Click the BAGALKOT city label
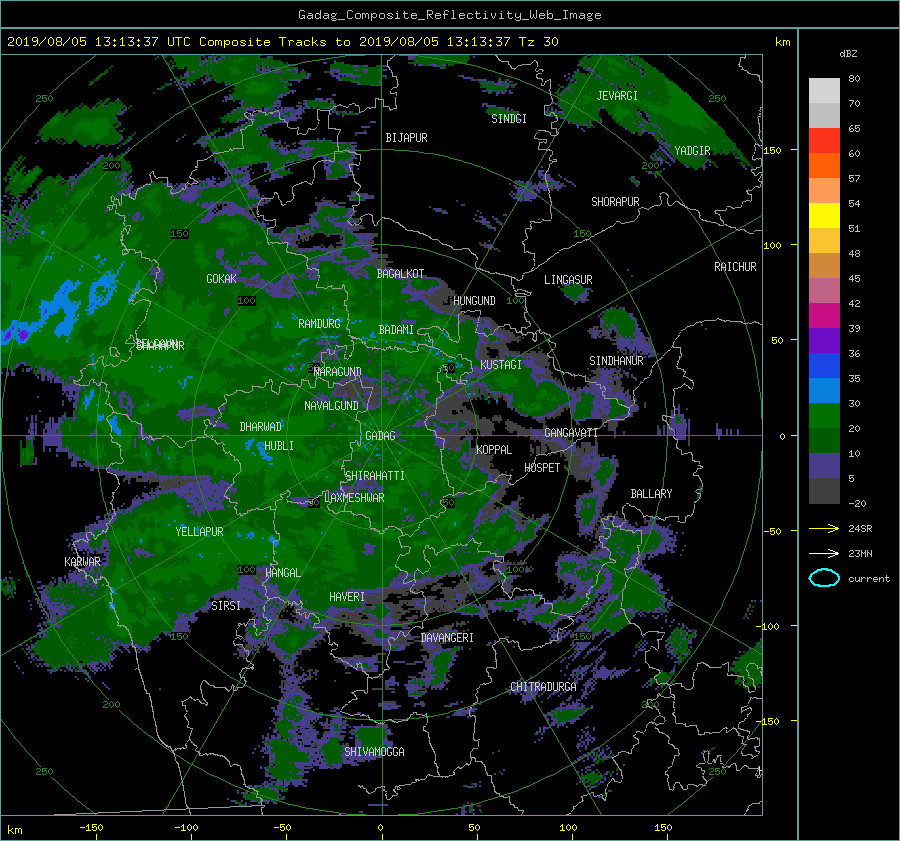The width and height of the screenshot is (900, 841). pyautogui.click(x=400, y=274)
